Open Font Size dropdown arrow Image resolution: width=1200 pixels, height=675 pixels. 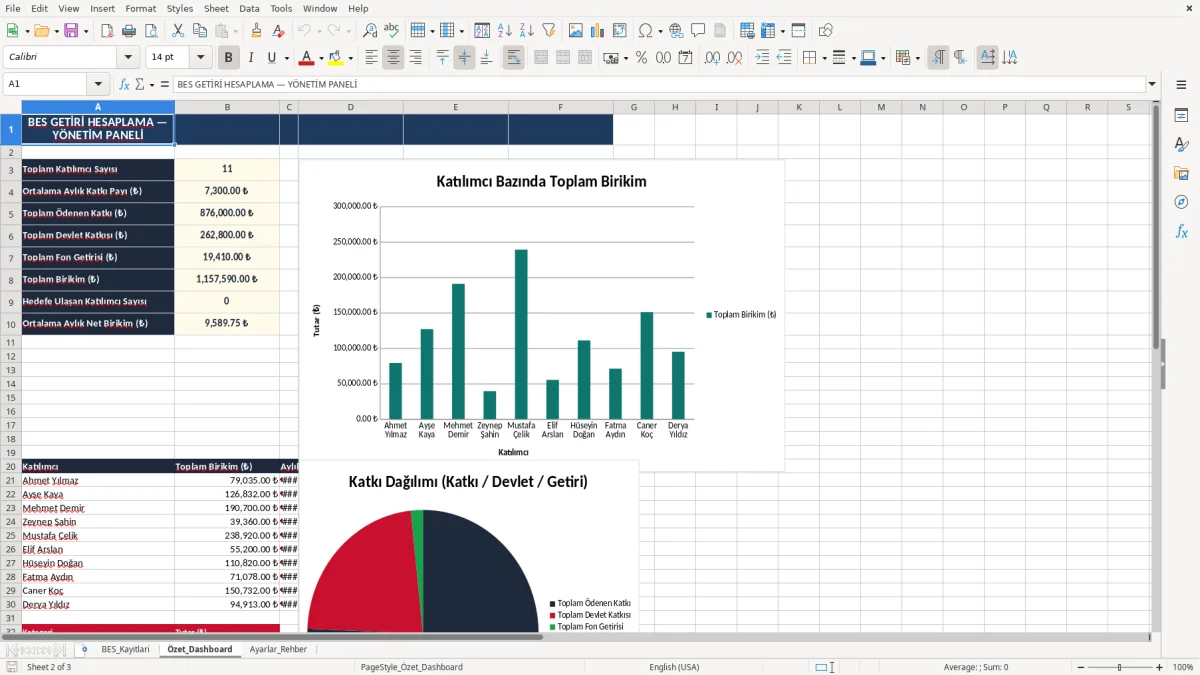tap(201, 58)
